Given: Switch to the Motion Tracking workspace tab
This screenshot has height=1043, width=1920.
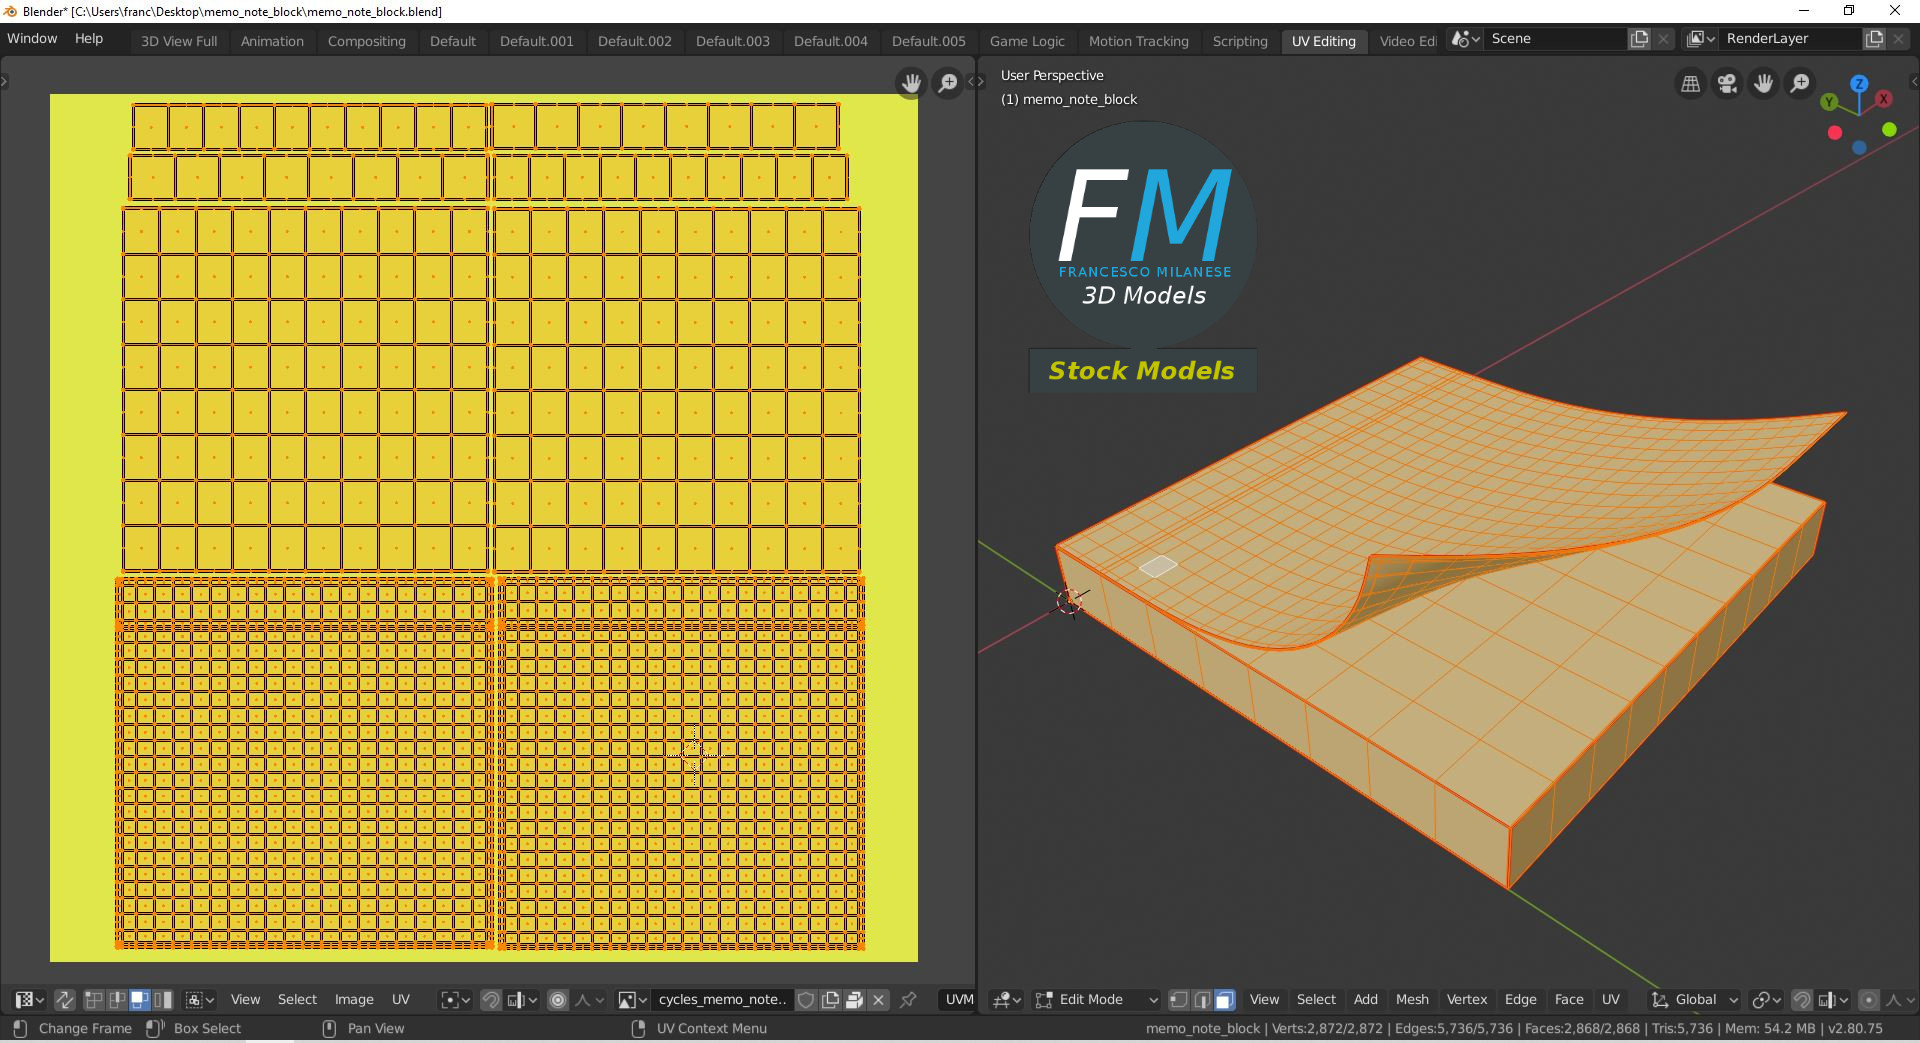Looking at the screenshot, I should (1139, 41).
